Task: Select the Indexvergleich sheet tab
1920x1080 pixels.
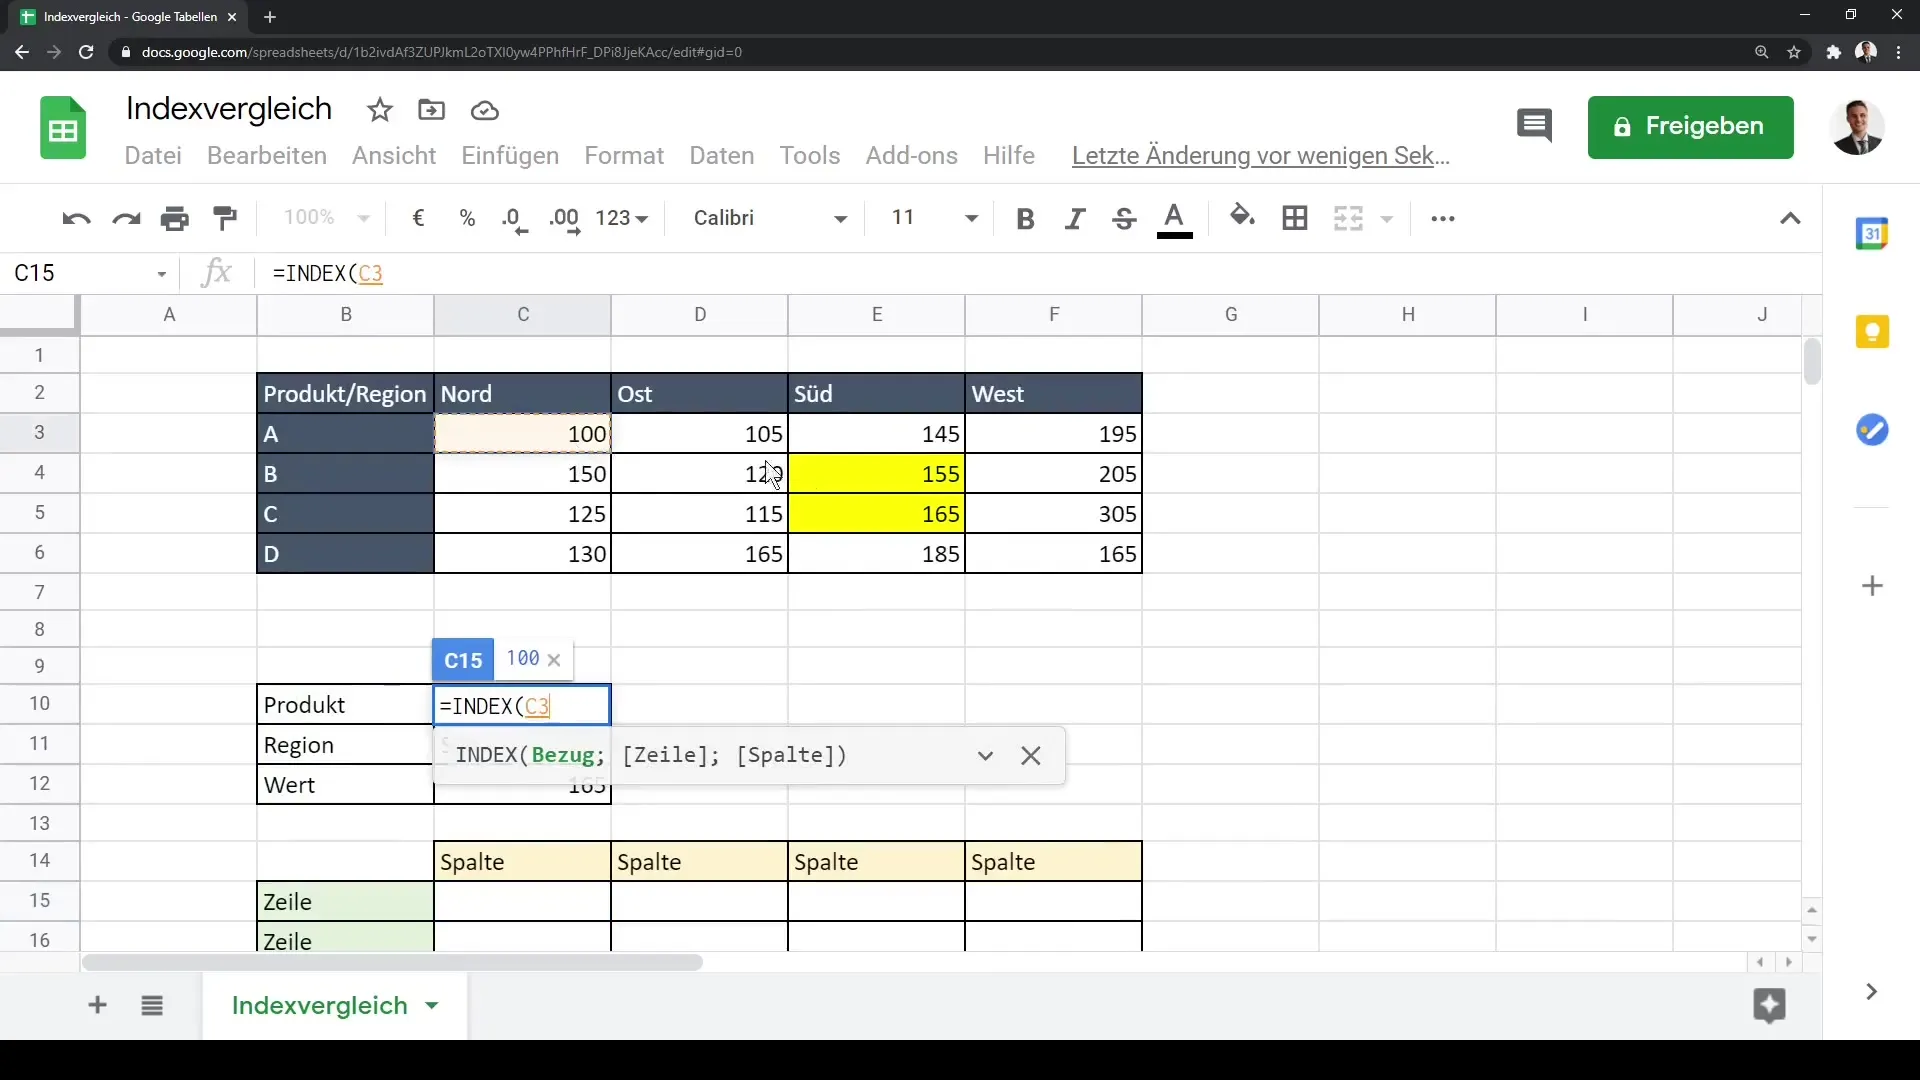Action: [320, 1005]
